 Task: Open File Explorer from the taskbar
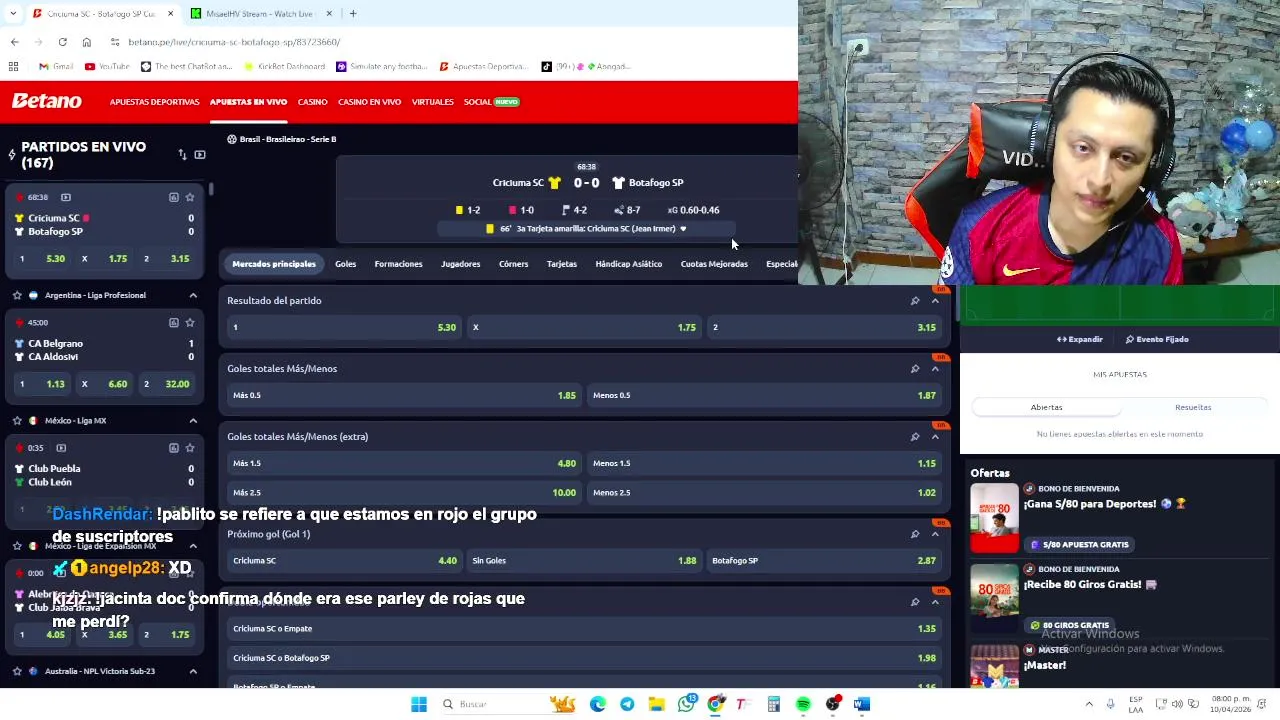[x=656, y=704]
